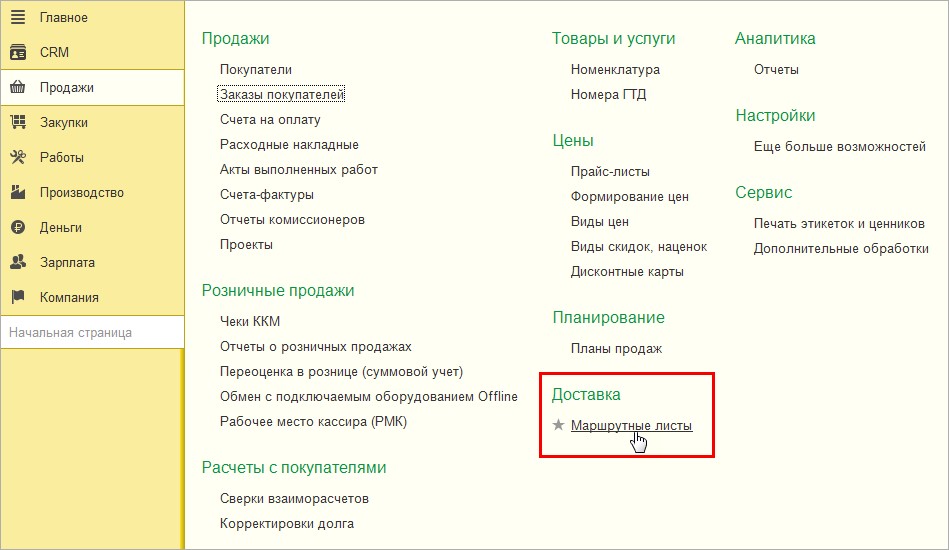Go to Начальная страница tab
Screen dimensions: 949x550
tap(93, 332)
